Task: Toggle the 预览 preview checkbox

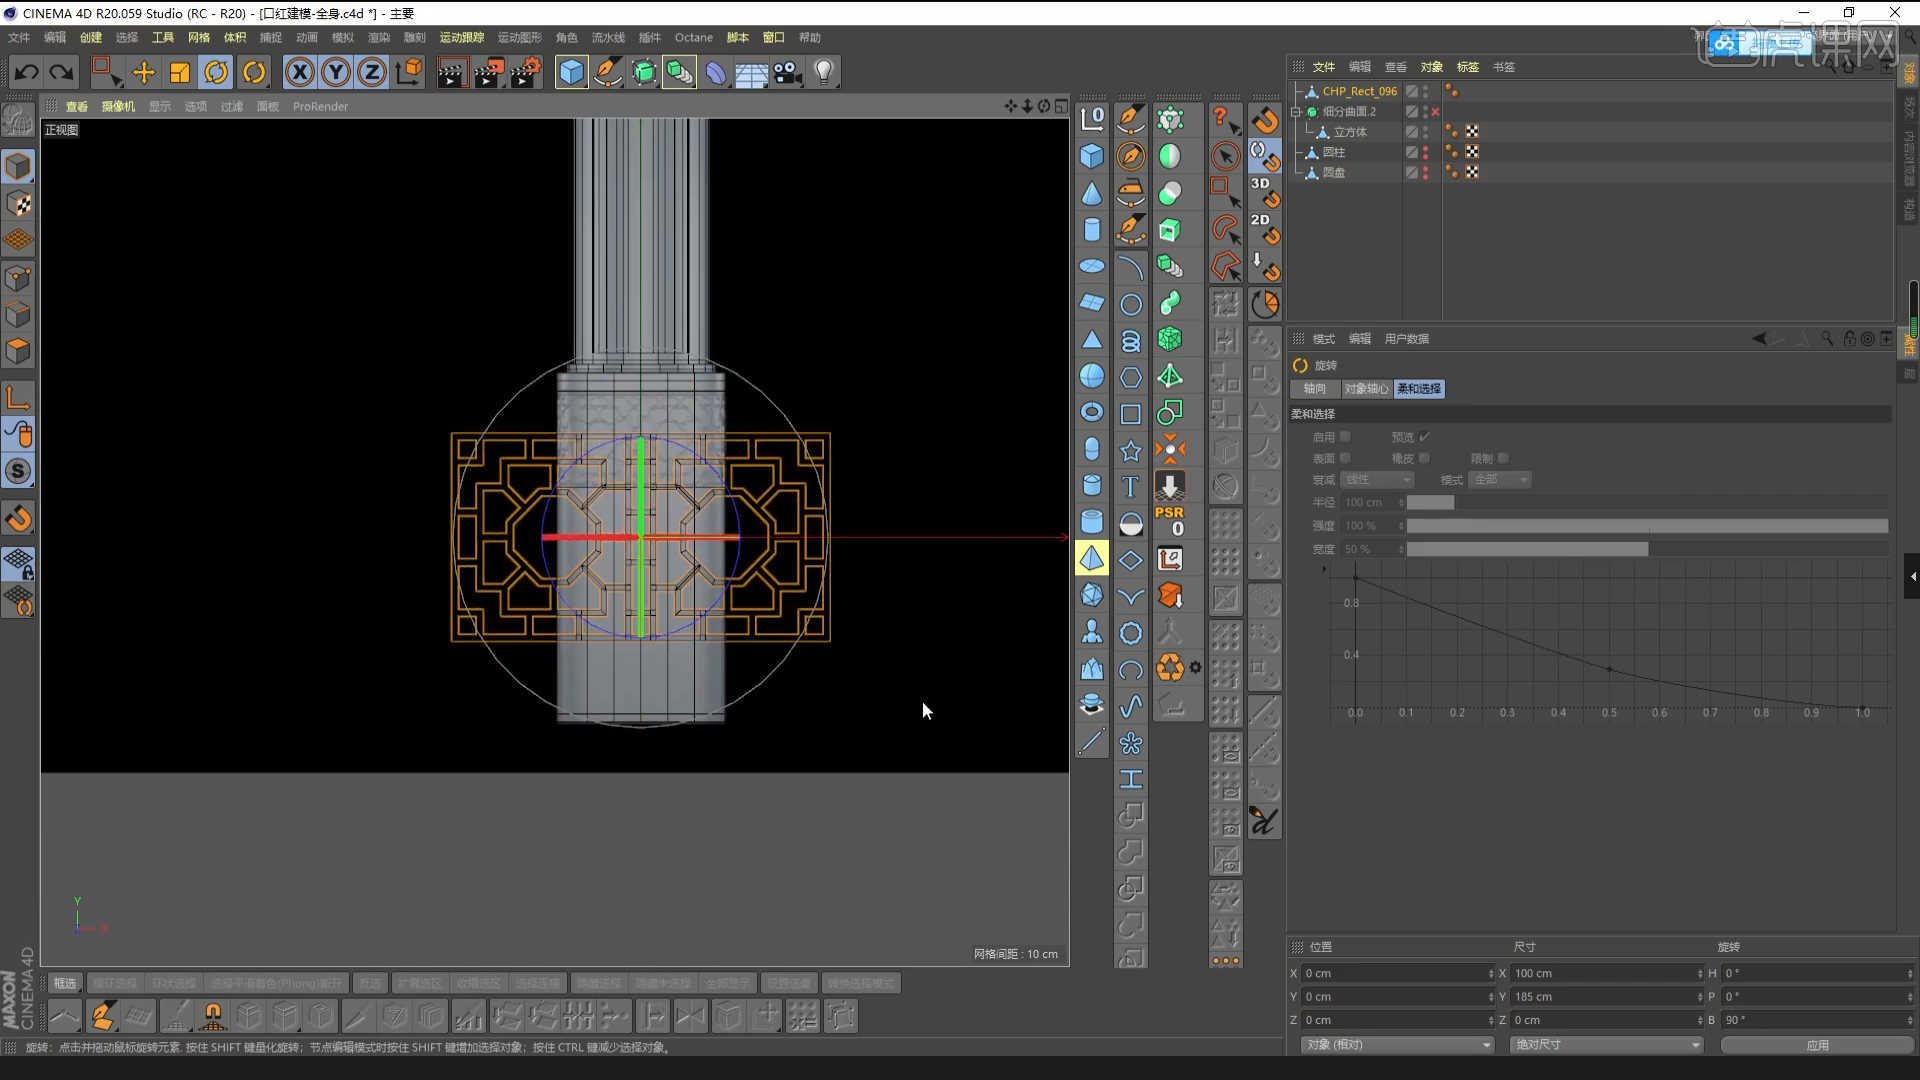Action: click(x=1424, y=437)
